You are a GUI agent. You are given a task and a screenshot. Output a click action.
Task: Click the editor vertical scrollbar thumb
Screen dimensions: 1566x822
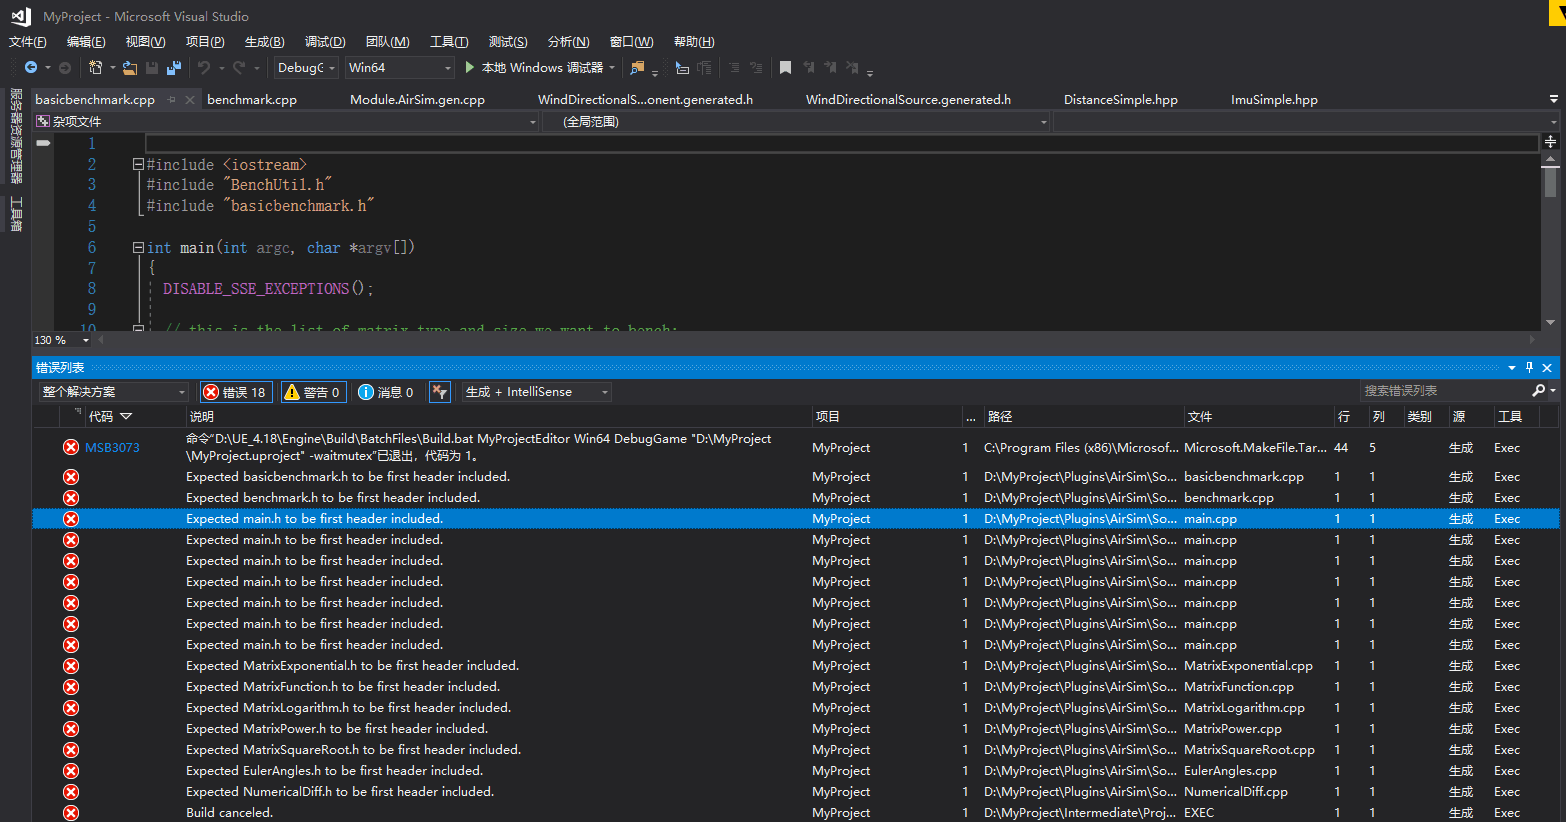tap(1550, 182)
